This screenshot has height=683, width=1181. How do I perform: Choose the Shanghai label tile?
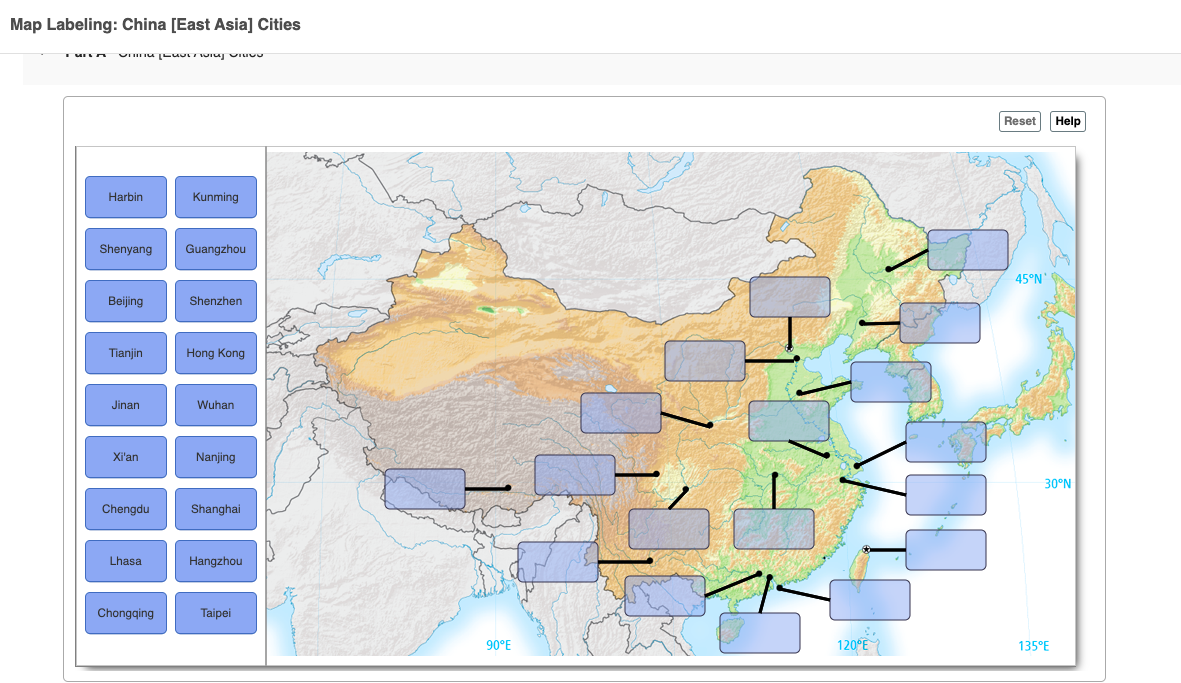(215, 509)
